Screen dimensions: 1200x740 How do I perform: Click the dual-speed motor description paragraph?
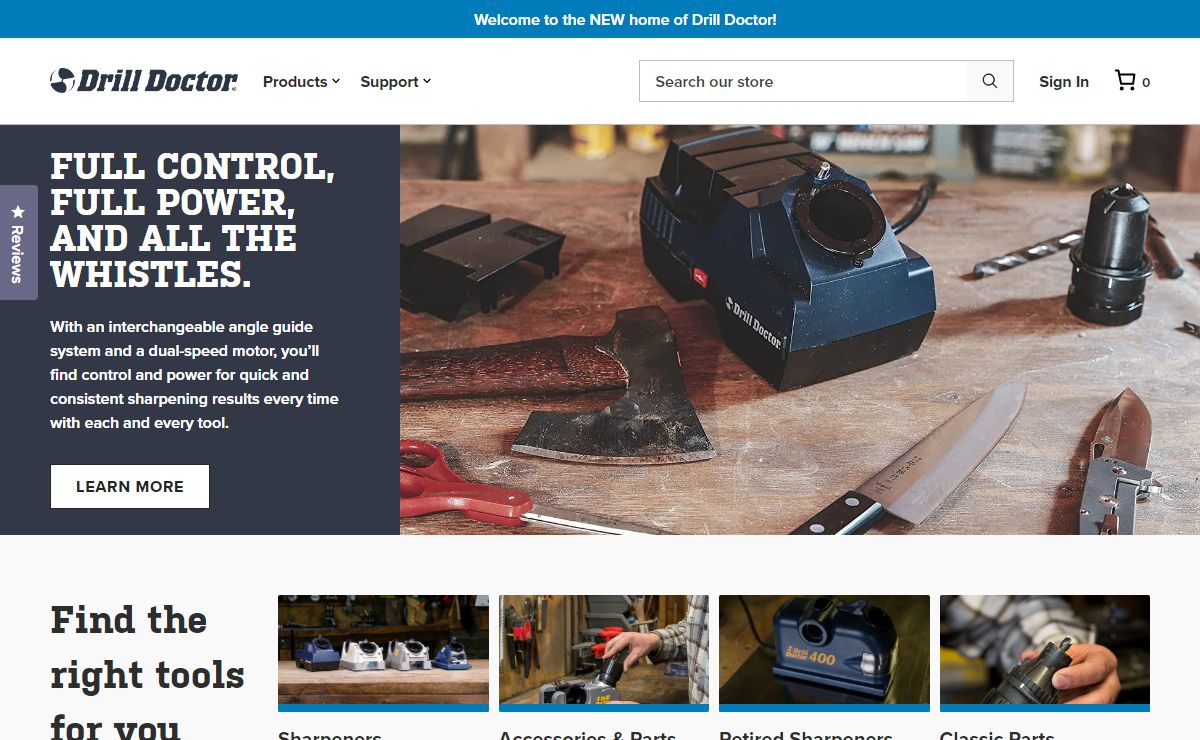(x=195, y=375)
